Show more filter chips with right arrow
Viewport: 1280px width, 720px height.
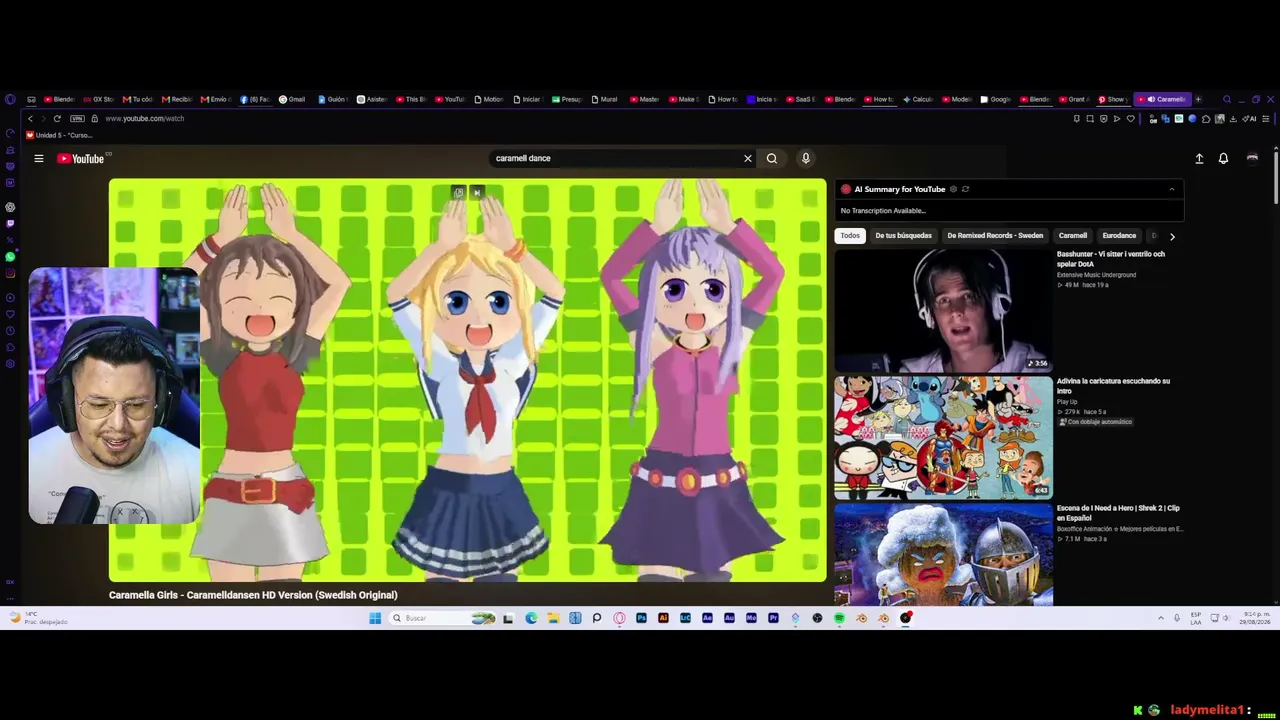pos(1172,237)
